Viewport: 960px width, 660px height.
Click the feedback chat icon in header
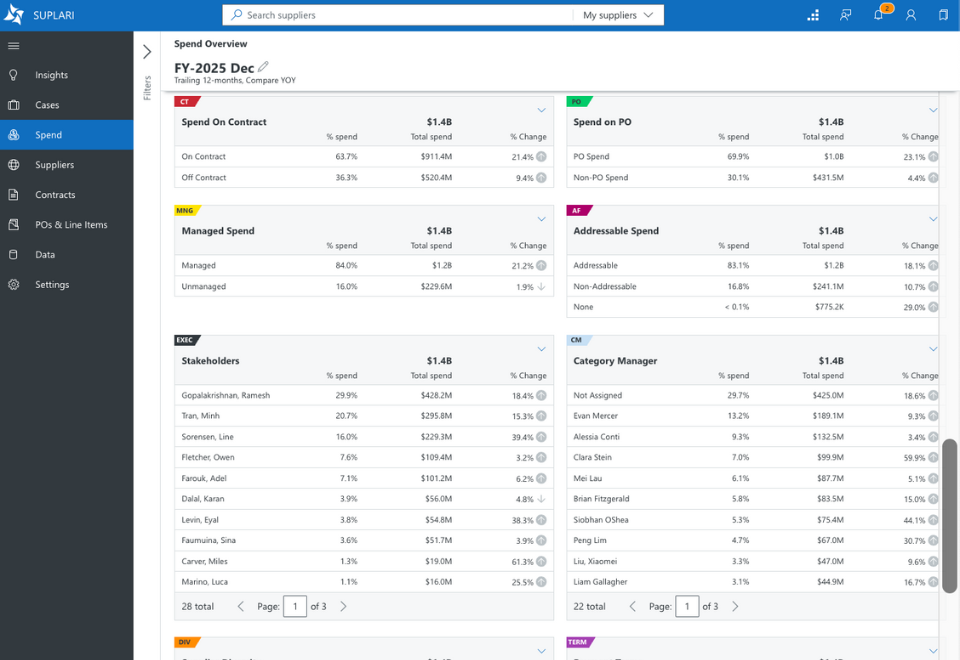pyautogui.click(x=846, y=15)
